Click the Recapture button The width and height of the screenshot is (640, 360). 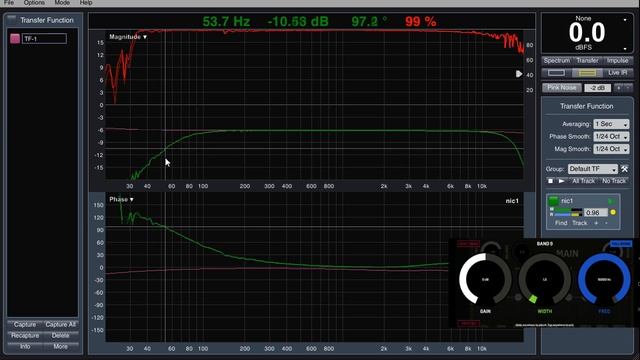[x=25, y=336]
